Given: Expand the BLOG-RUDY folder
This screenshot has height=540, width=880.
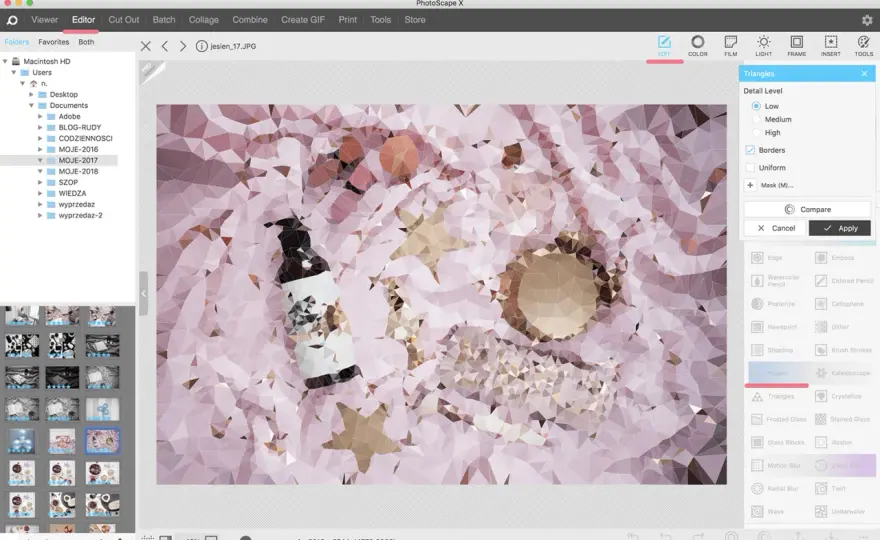Looking at the screenshot, I should pyautogui.click(x=40, y=127).
